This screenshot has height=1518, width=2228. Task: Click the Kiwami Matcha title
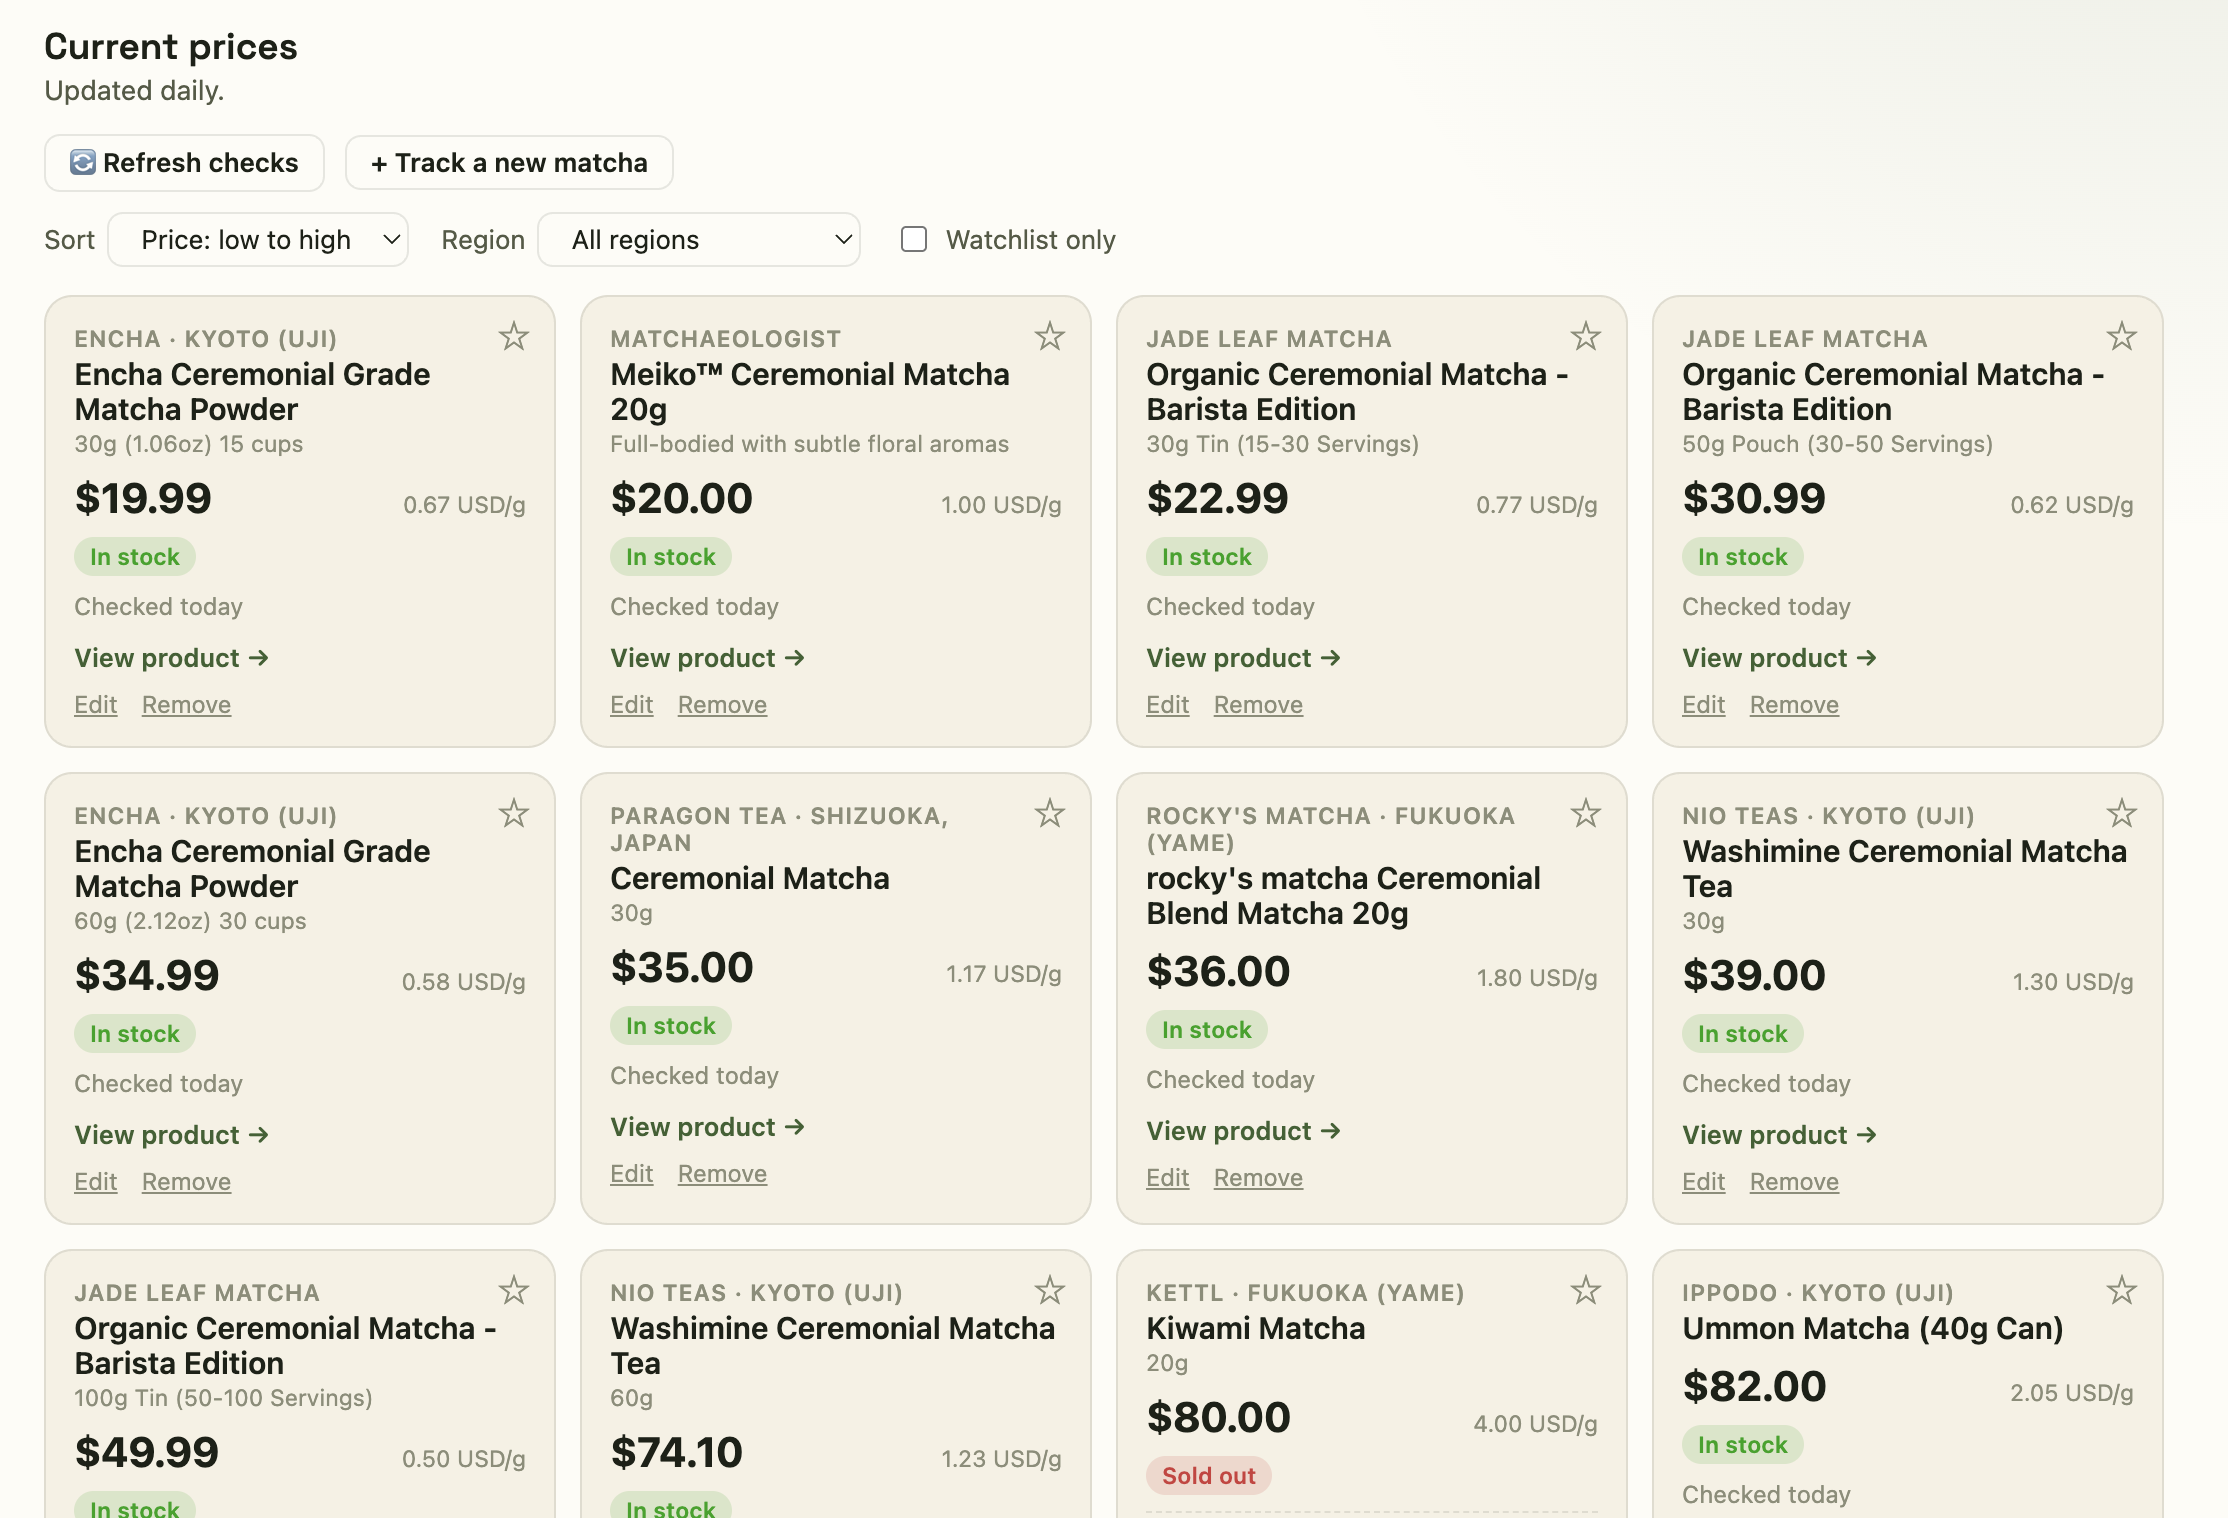click(1256, 1328)
